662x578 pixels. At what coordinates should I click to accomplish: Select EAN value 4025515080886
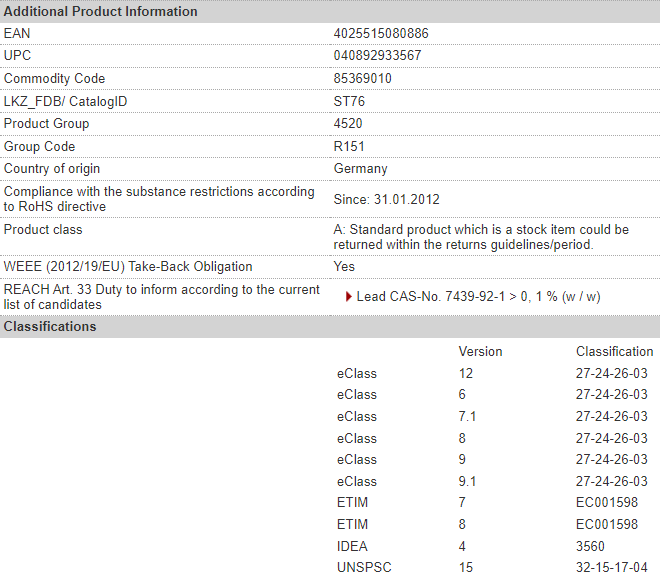pyautogui.click(x=381, y=33)
